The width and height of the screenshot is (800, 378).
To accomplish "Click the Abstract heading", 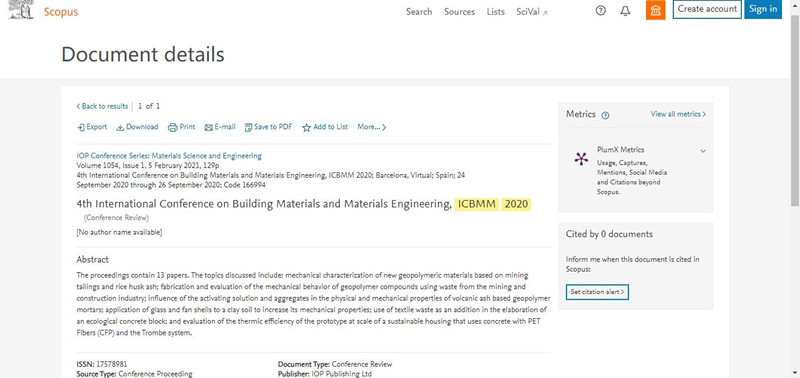I will (x=92, y=260).
